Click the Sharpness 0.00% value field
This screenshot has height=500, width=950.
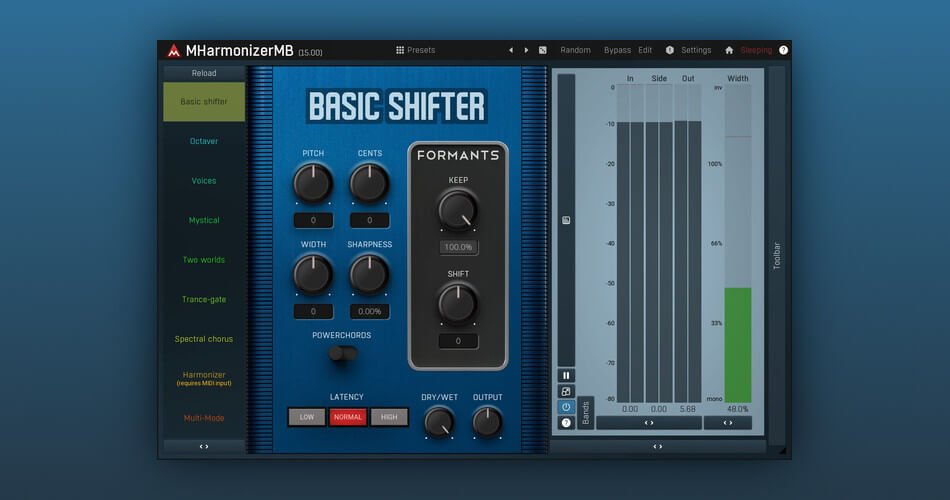click(x=370, y=312)
